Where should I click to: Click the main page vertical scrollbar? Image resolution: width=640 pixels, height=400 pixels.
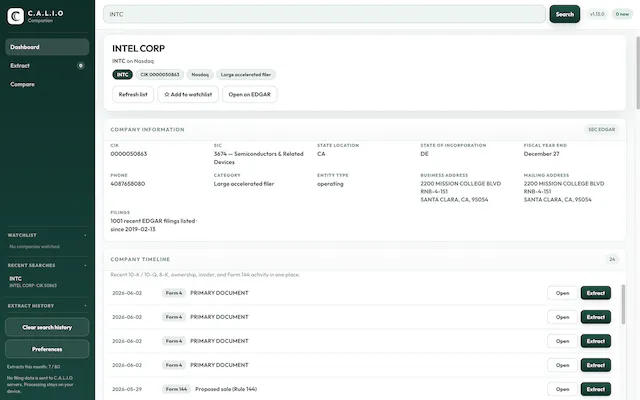click(x=638, y=73)
